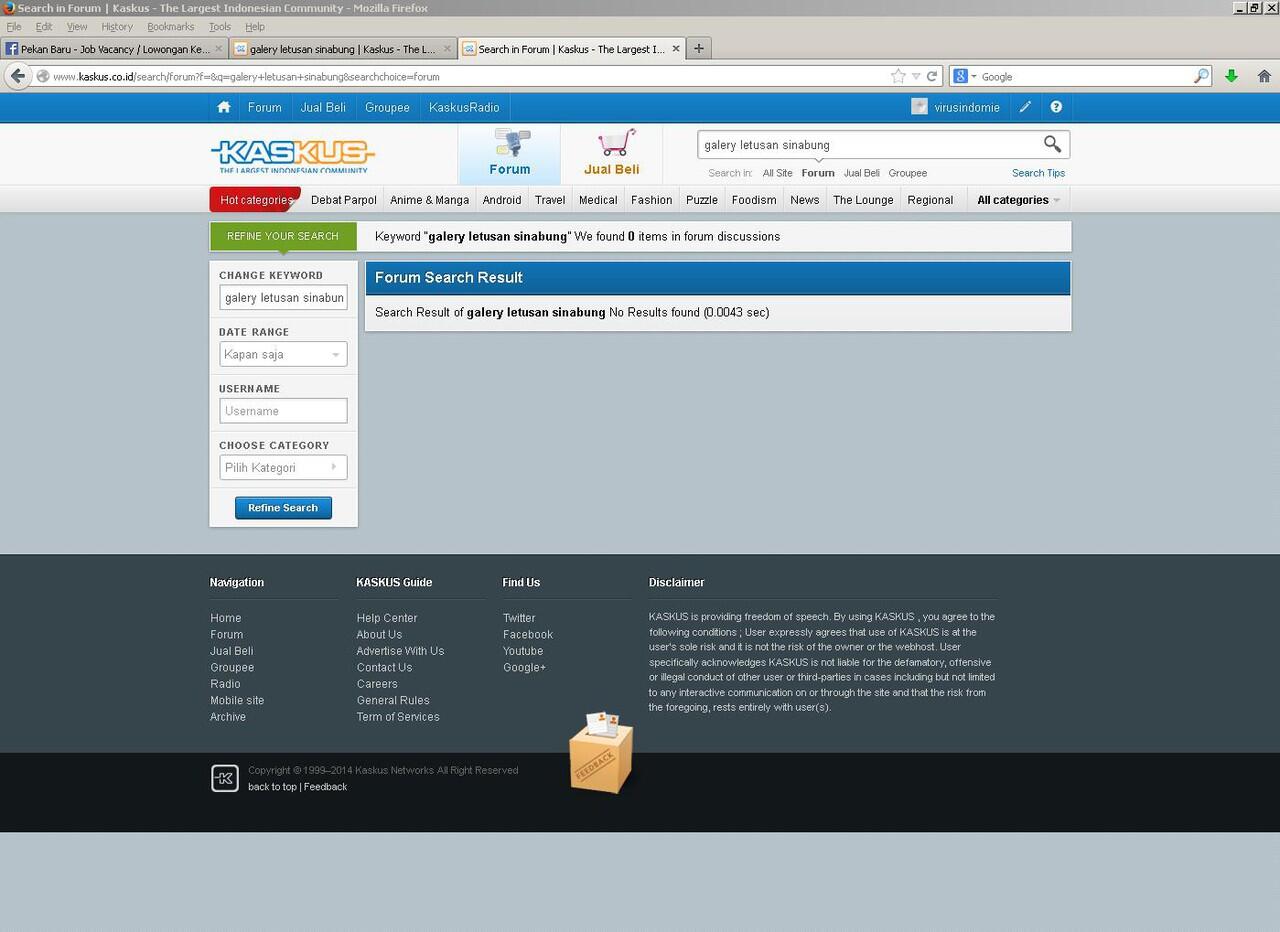Screen dimensions: 1280x932
Task: Open the History menu
Action: (x=117, y=27)
